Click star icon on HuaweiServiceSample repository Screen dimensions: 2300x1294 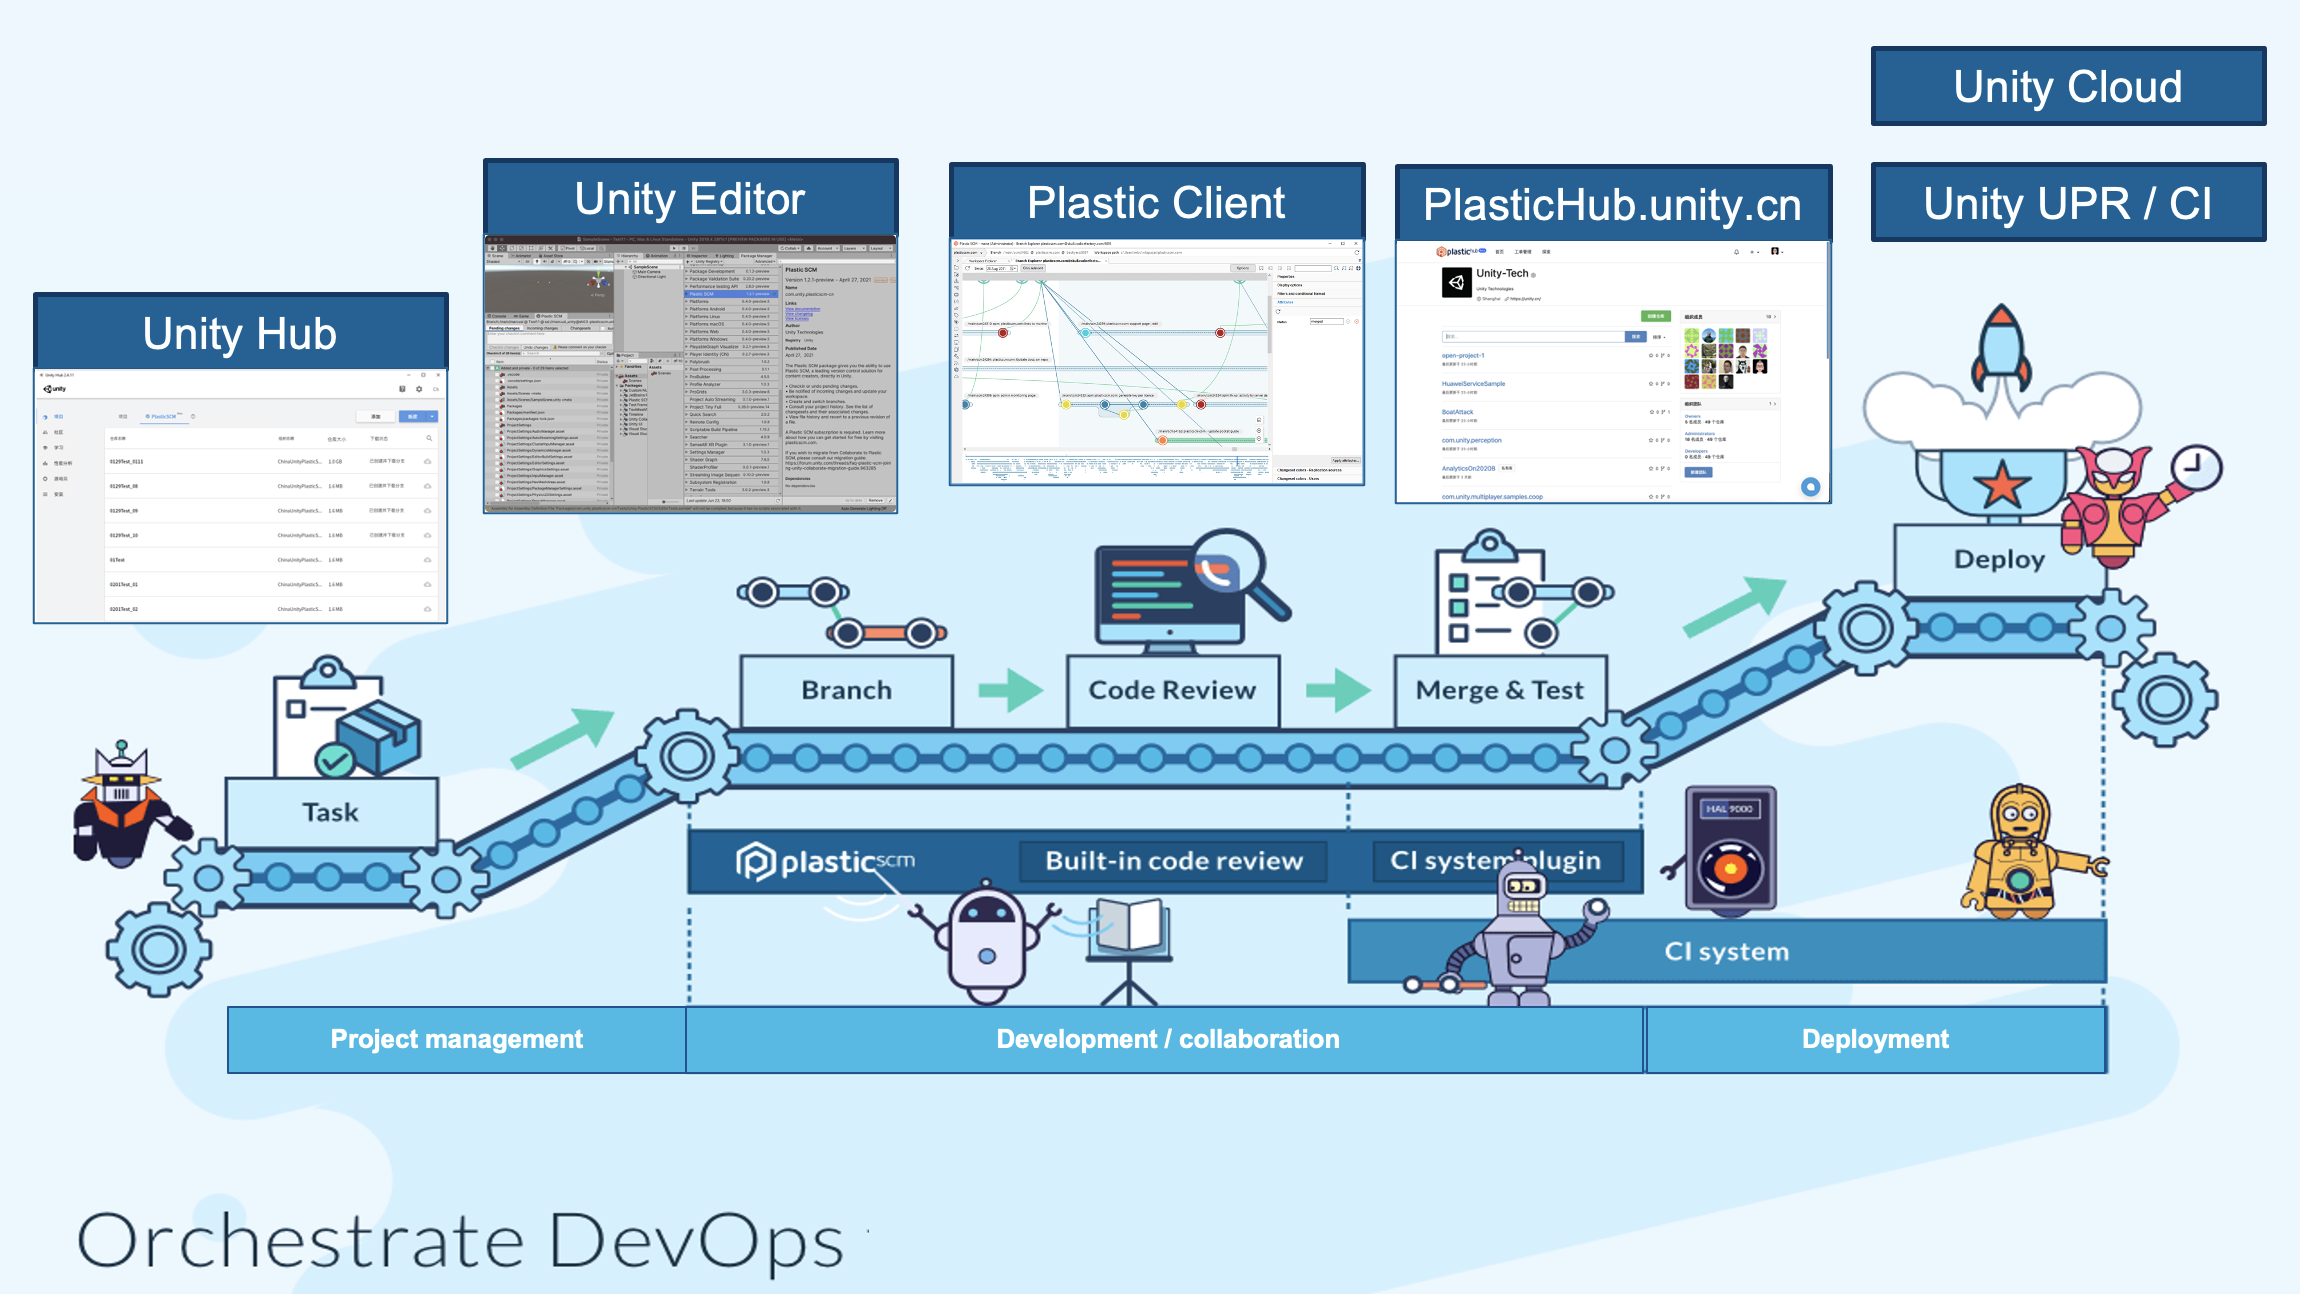pyautogui.click(x=1650, y=384)
